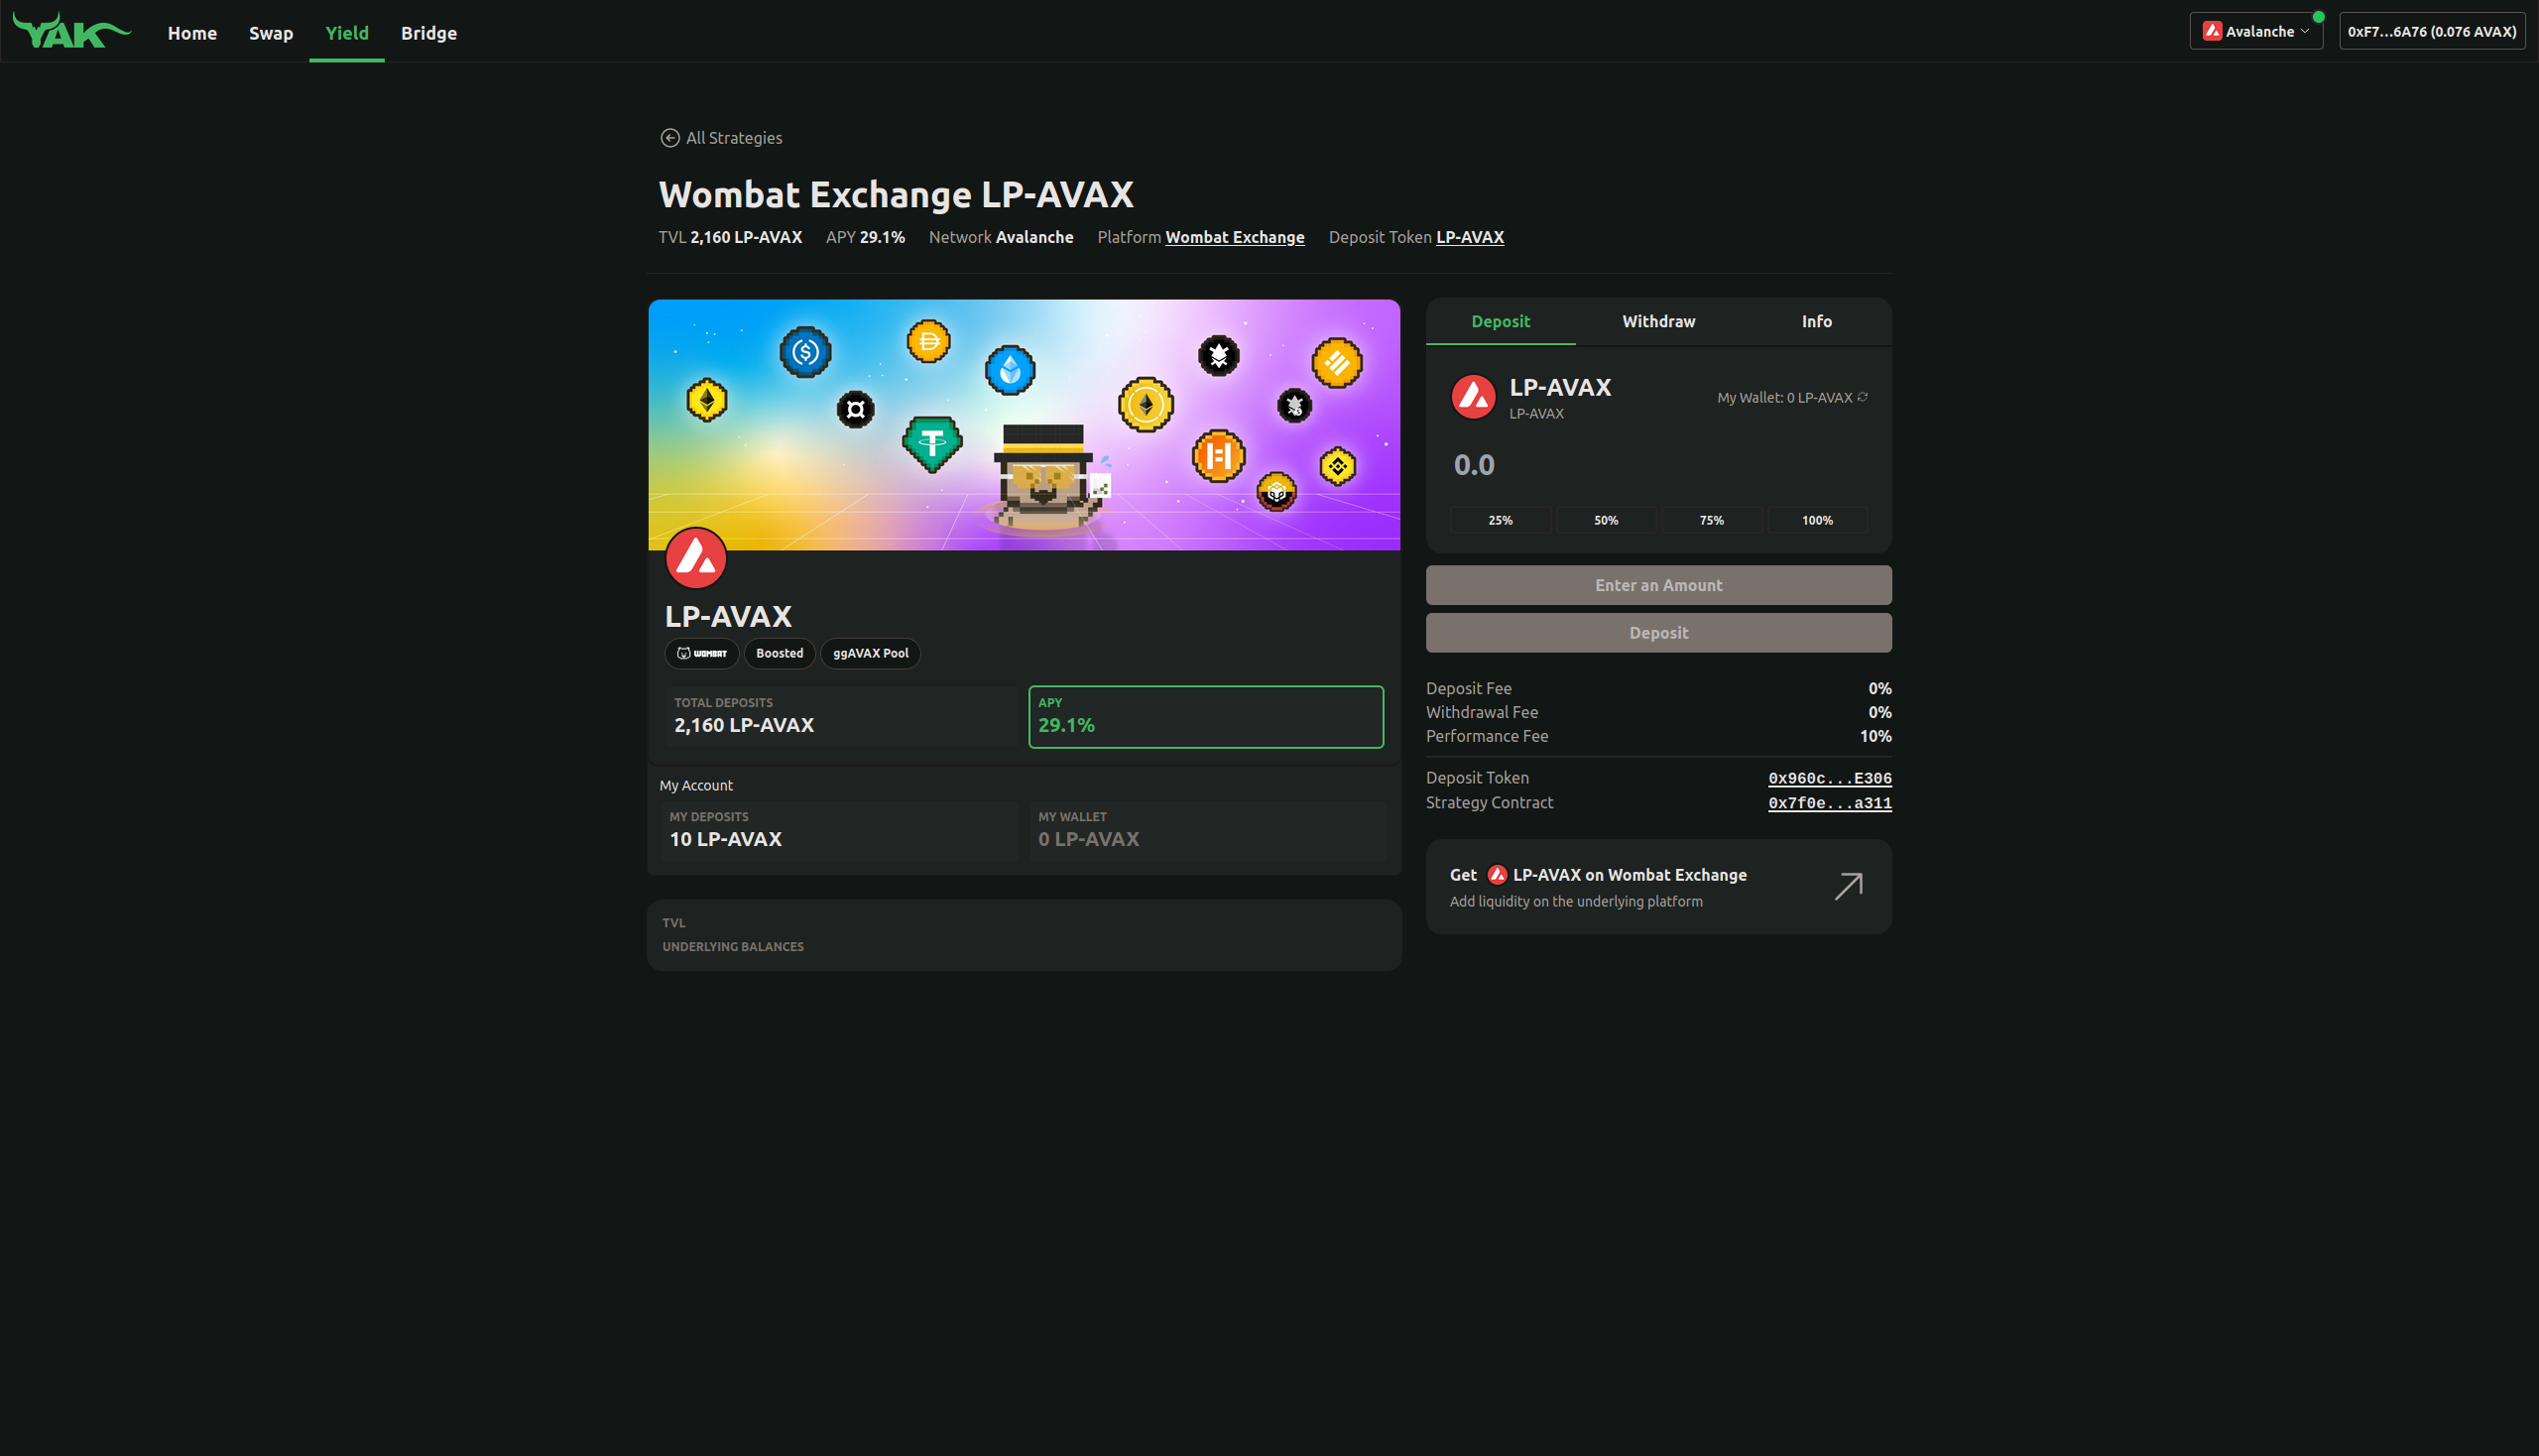Image resolution: width=2539 pixels, height=1456 pixels.
Task: Click 25% deposit amount shortcut
Action: [x=1502, y=520]
